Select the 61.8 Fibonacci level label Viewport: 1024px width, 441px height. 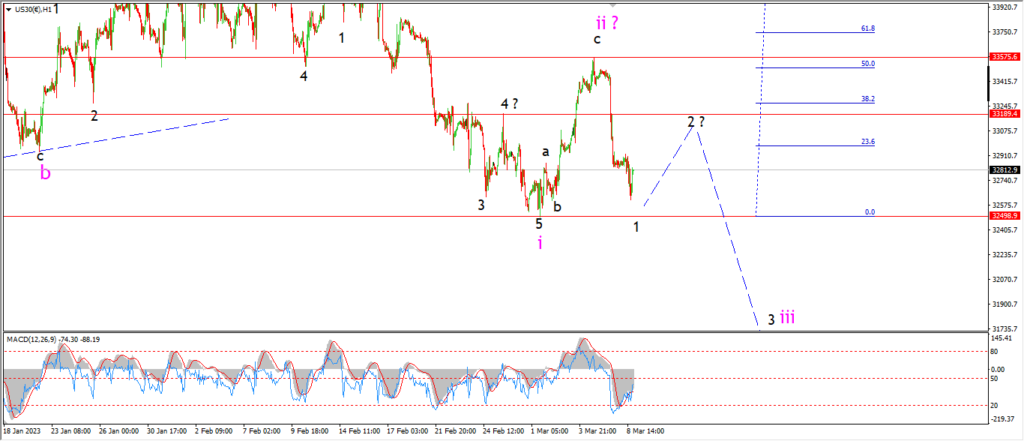(x=868, y=29)
